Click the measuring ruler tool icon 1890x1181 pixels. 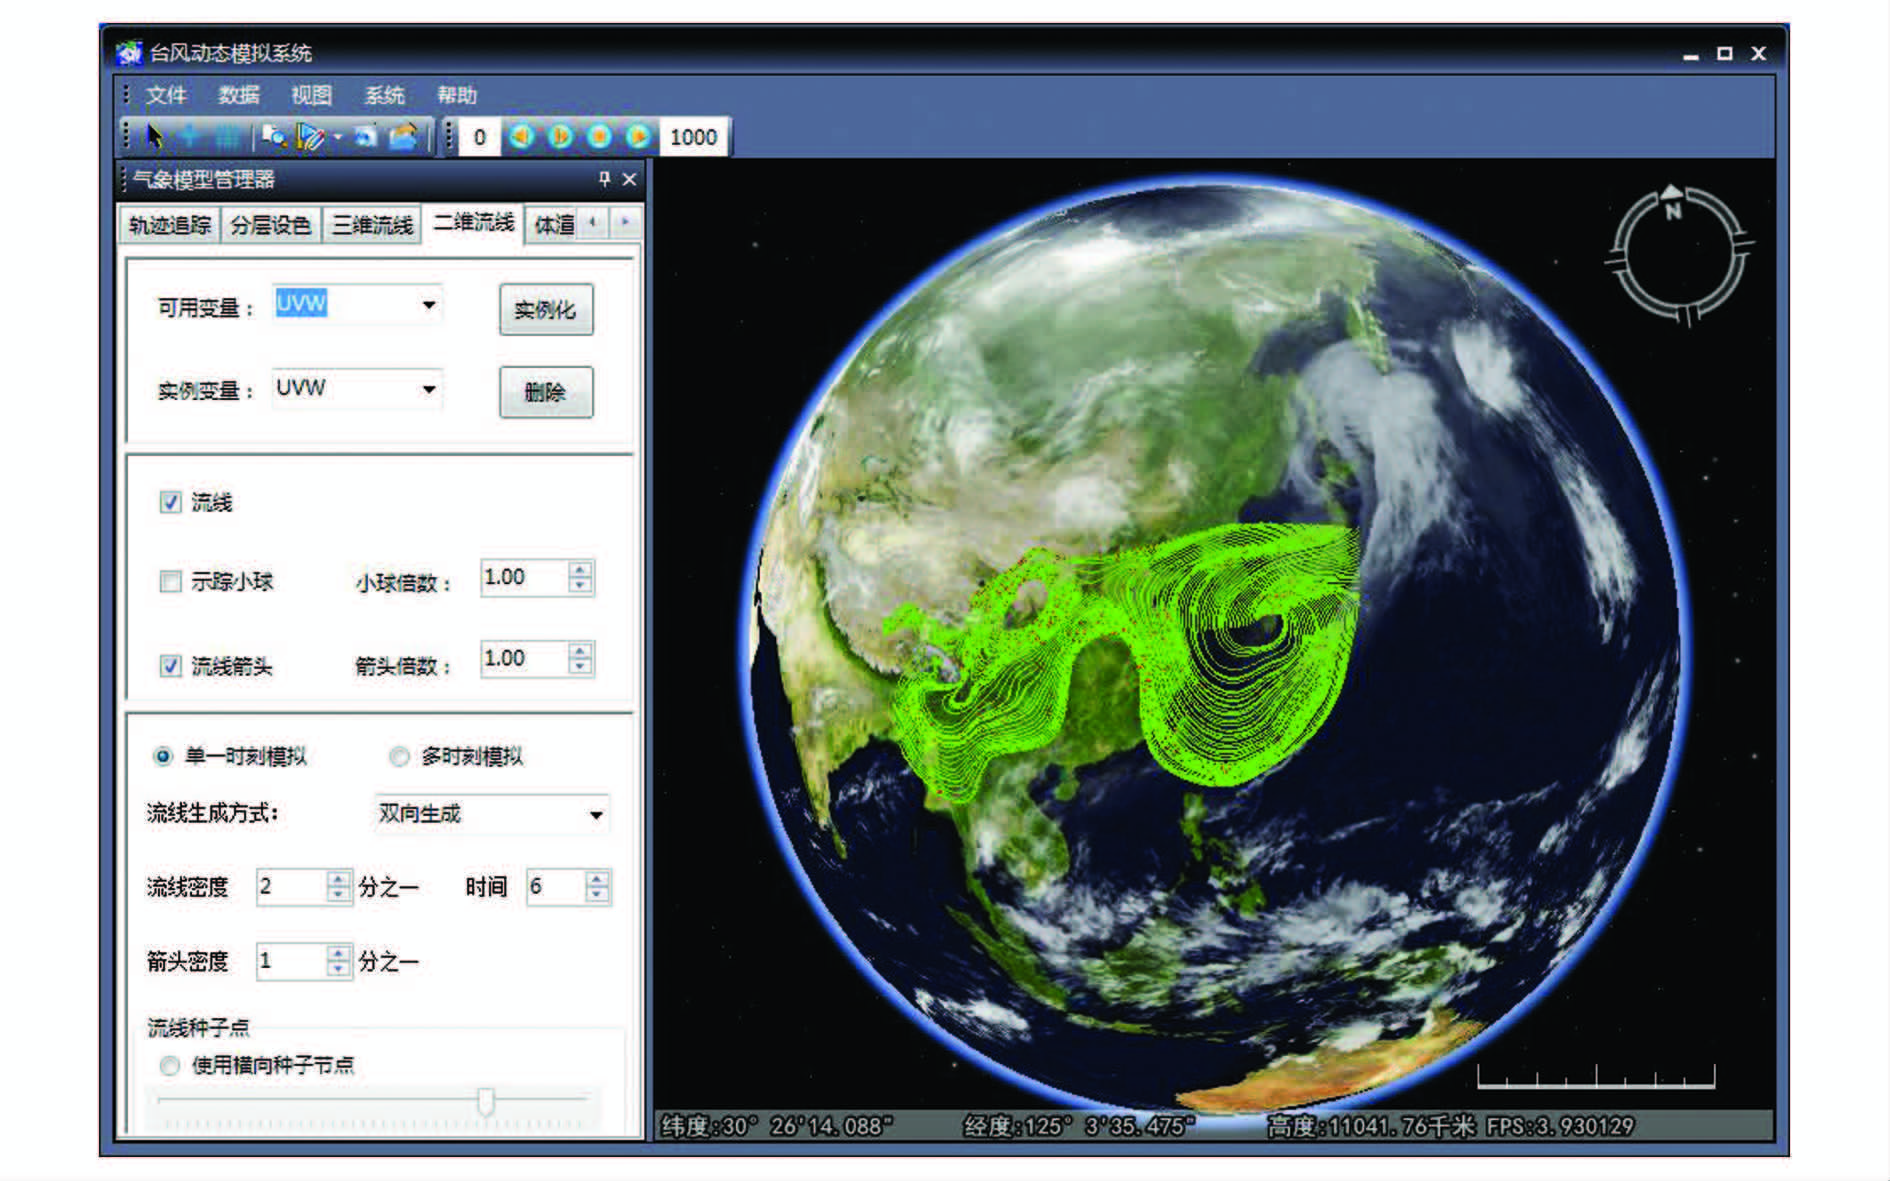pyautogui.click(x=311, y=136)
